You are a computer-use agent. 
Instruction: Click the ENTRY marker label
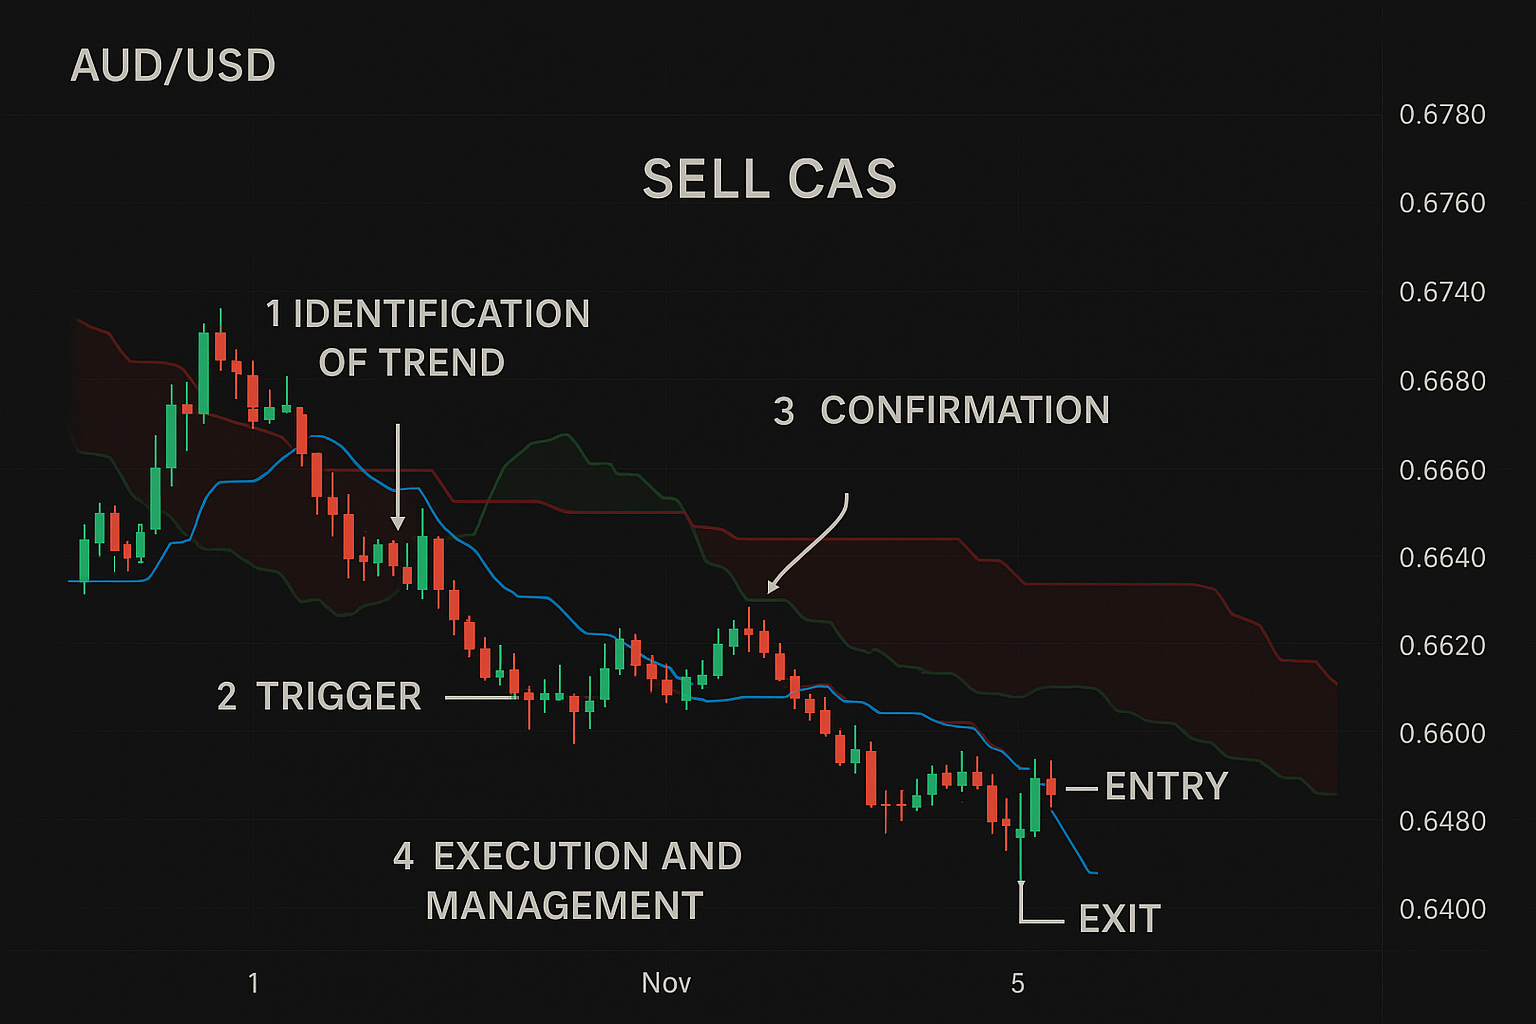coord(1166,787)
